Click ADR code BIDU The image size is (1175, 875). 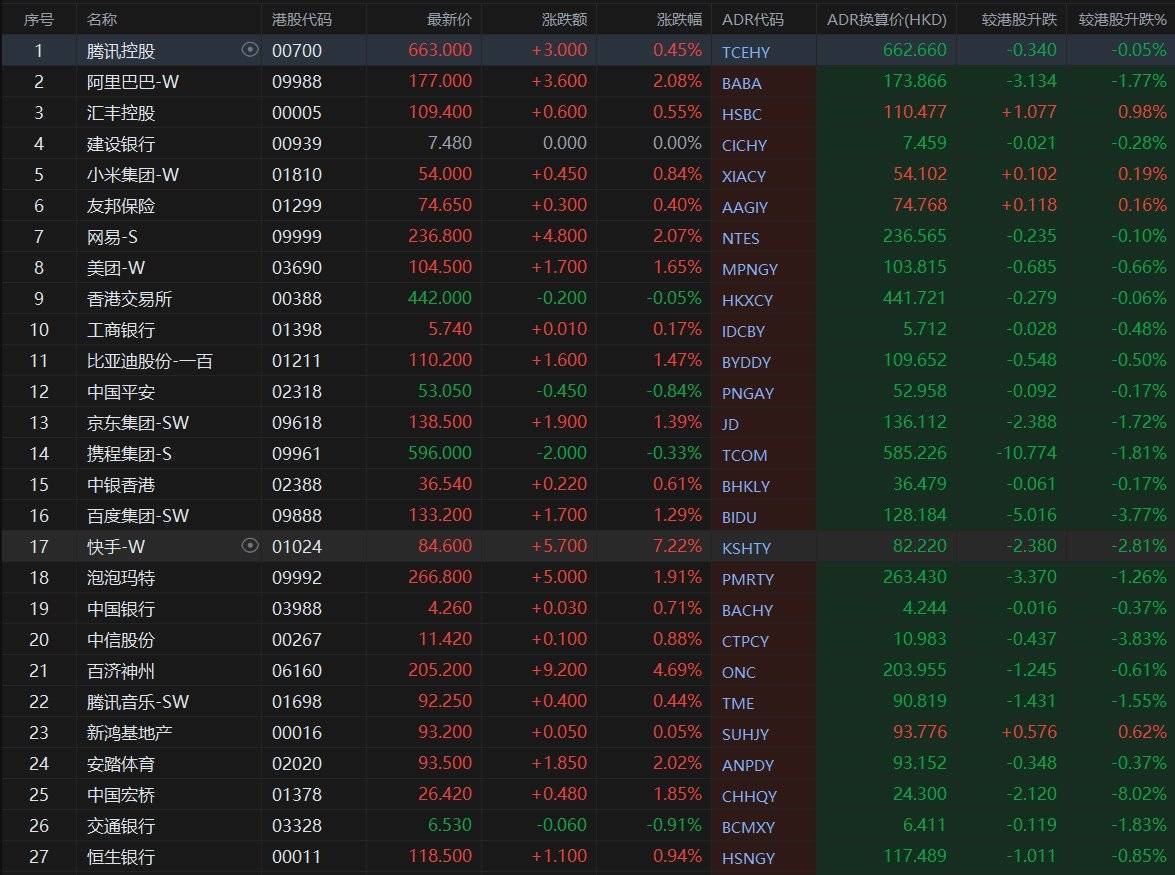[739, 517]
